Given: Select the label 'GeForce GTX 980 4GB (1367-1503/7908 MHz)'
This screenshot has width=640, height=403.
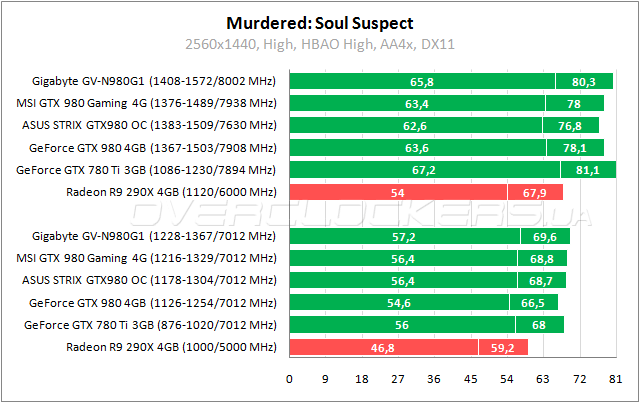Looking at the screenshot, I should click(153, 148).
